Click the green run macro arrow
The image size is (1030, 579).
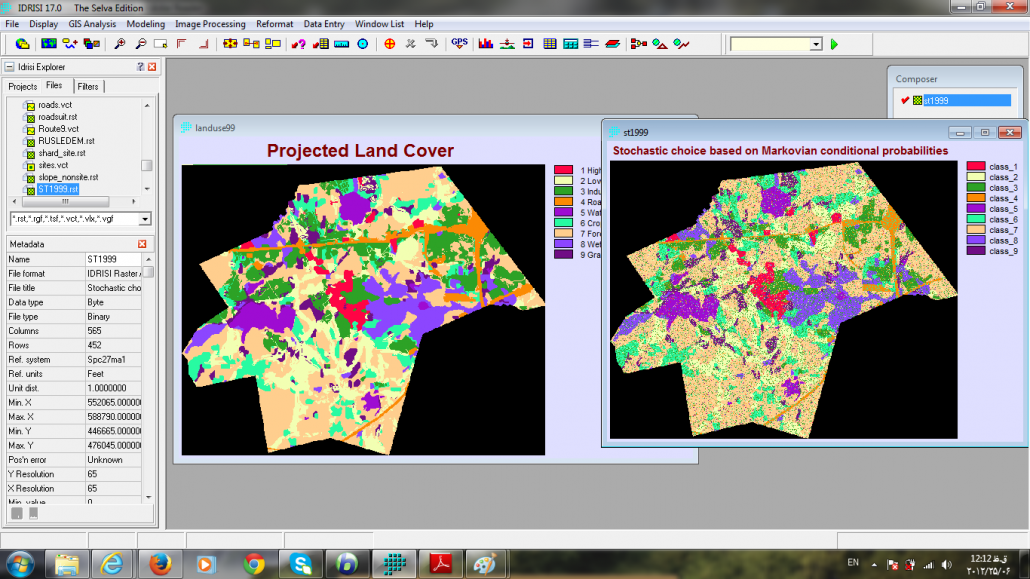(834, 44)
